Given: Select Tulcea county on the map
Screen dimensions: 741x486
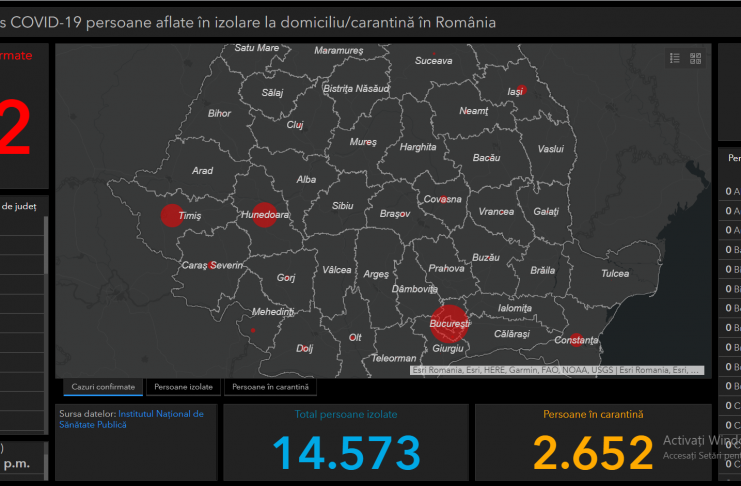Looking at the screenshot, I should (x=615, y=273).
